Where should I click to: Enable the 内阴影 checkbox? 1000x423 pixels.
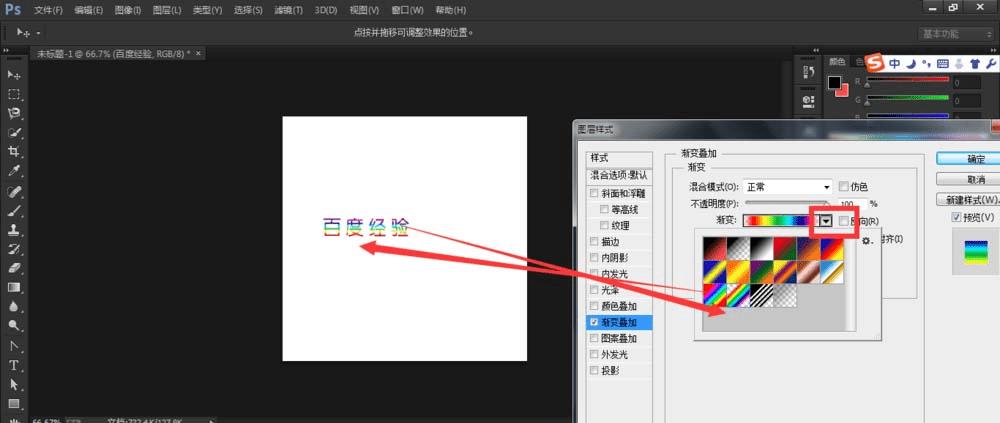click(x=594, y=258)
